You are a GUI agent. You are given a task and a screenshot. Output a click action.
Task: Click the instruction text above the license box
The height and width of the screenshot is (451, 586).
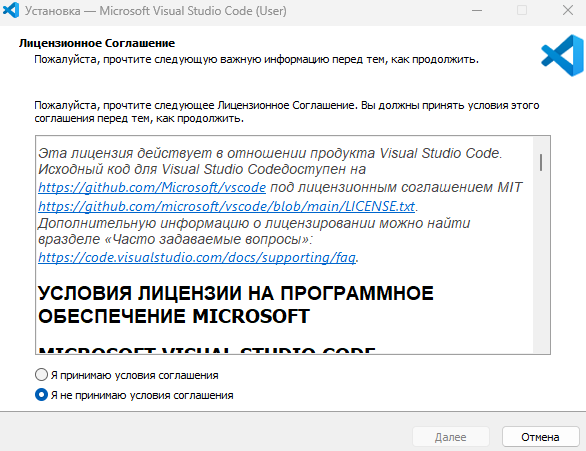(x=287, y=112)
